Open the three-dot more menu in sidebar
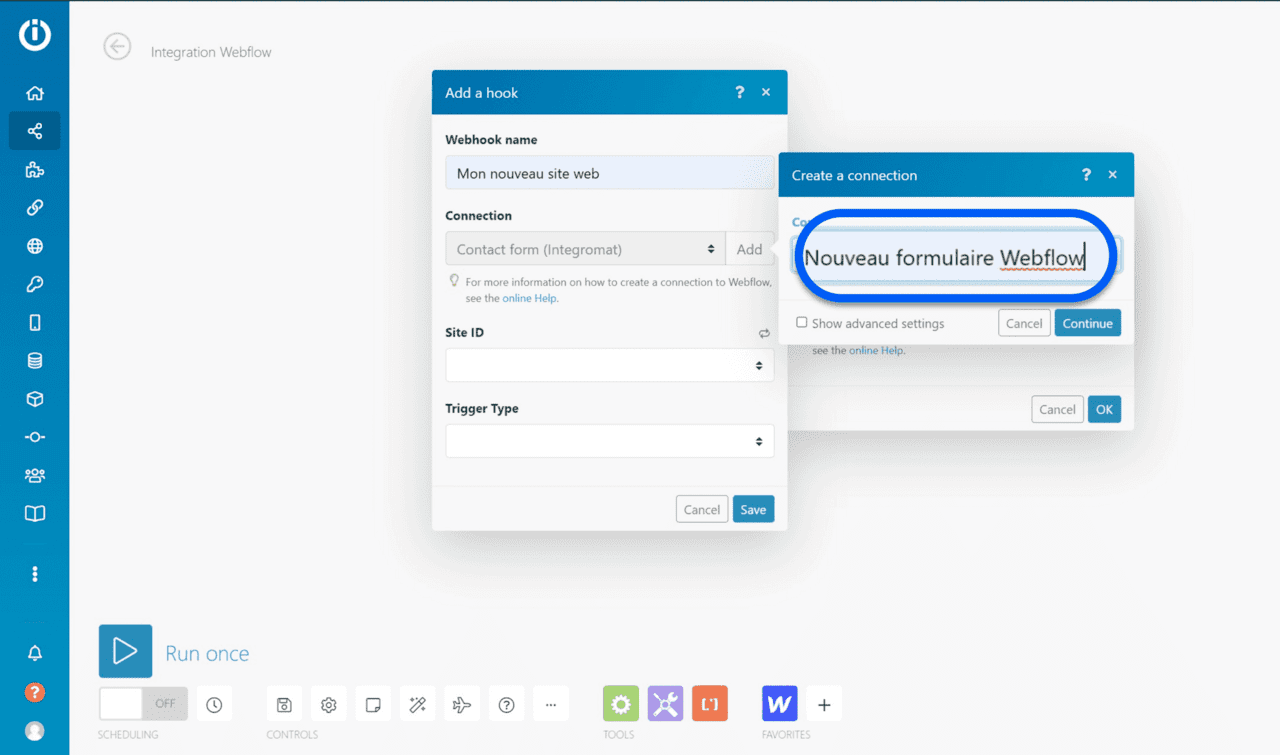 (x=35, y=574)
